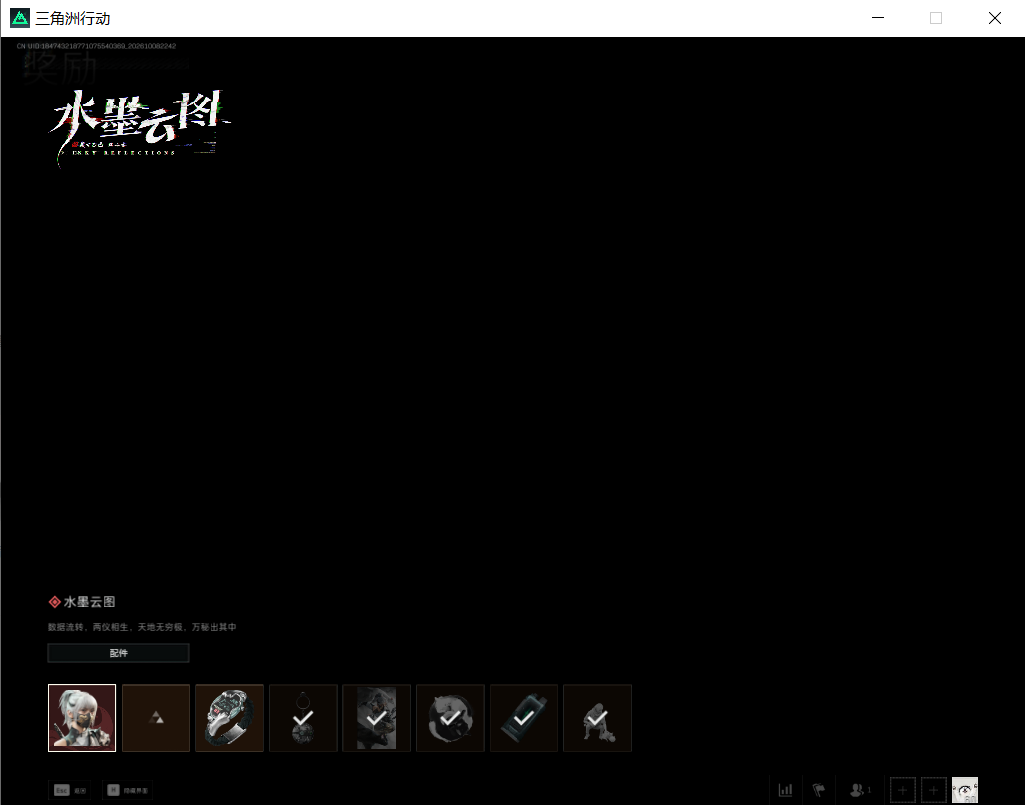Select the checked dark device reward
This screenshot has height=805, width=1025.
pyautogui.click(x=524, y=718)
